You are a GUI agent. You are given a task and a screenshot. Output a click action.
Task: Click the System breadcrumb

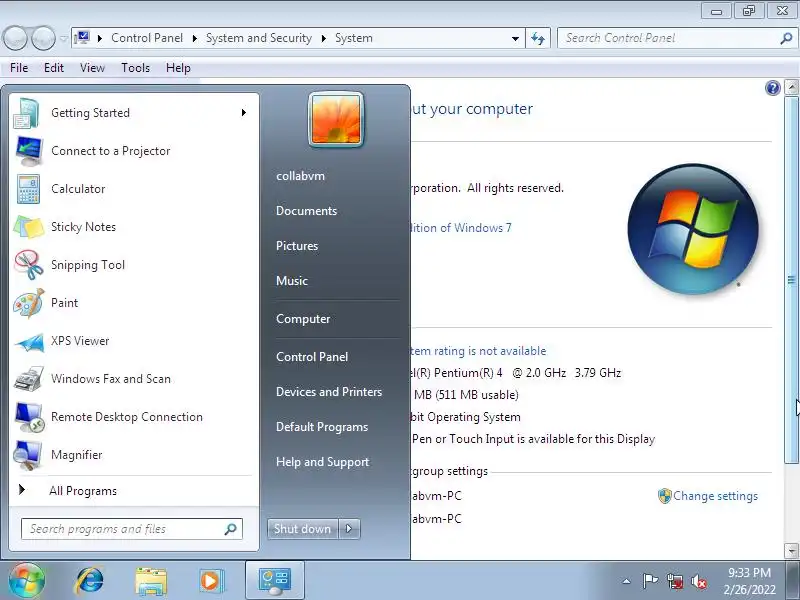[x=354, y=38]
